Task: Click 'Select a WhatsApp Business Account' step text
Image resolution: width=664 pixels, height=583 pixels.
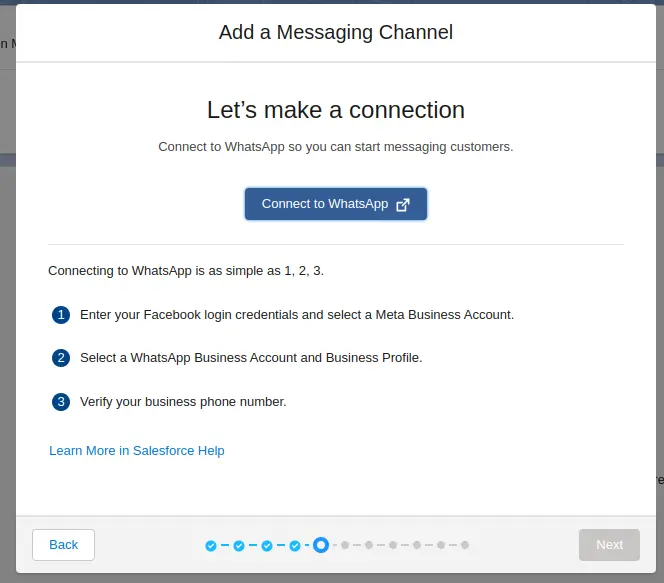Action: tap(251, 358)
